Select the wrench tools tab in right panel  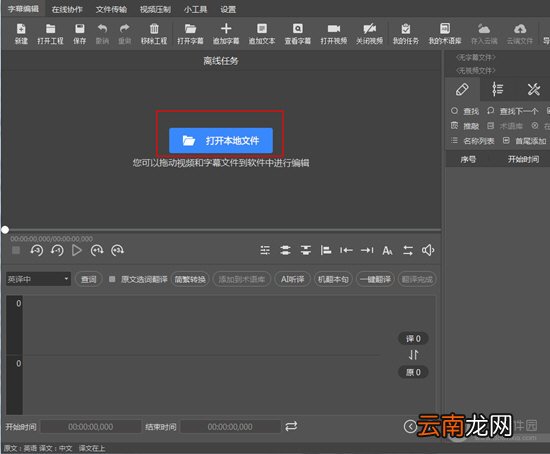[x=533, y=89]
